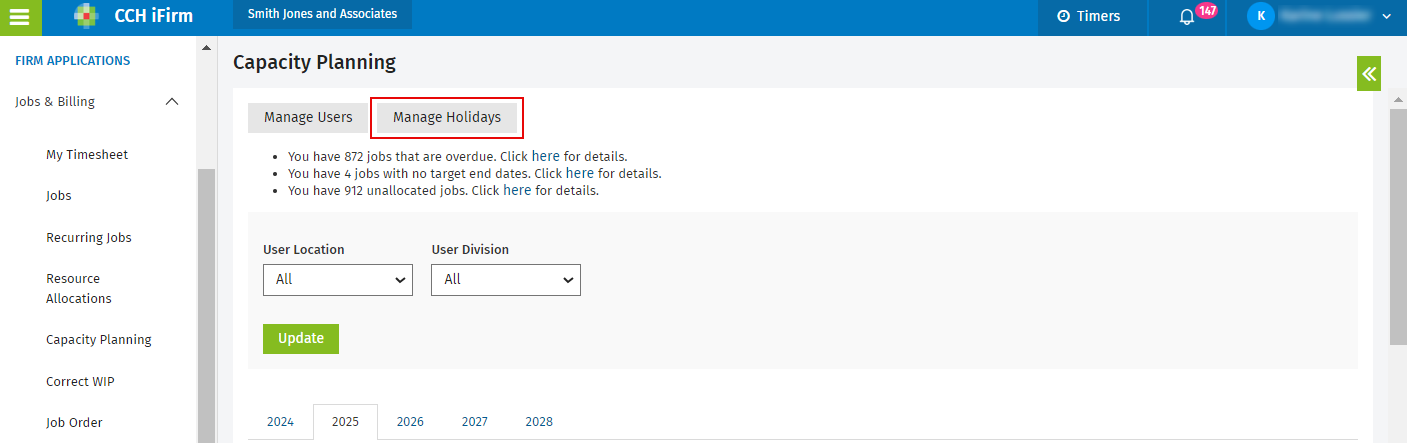The height and width of the screenshot is (443, 1407).
Task: Open the Timers panel
Action: click(x=1089, y=16)
